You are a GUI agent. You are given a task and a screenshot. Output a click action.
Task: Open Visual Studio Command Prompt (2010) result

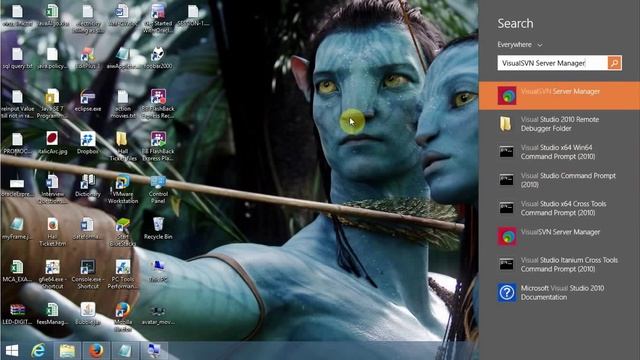tap(559, 180)
